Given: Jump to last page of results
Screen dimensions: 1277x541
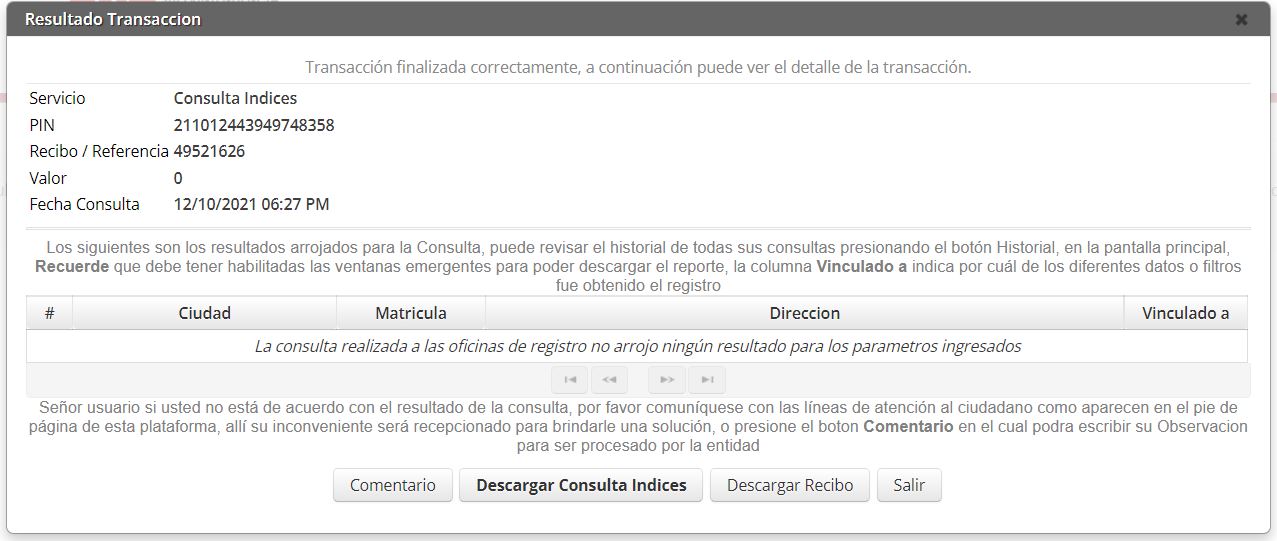Looking at the screenshot, I should point(707,380).
